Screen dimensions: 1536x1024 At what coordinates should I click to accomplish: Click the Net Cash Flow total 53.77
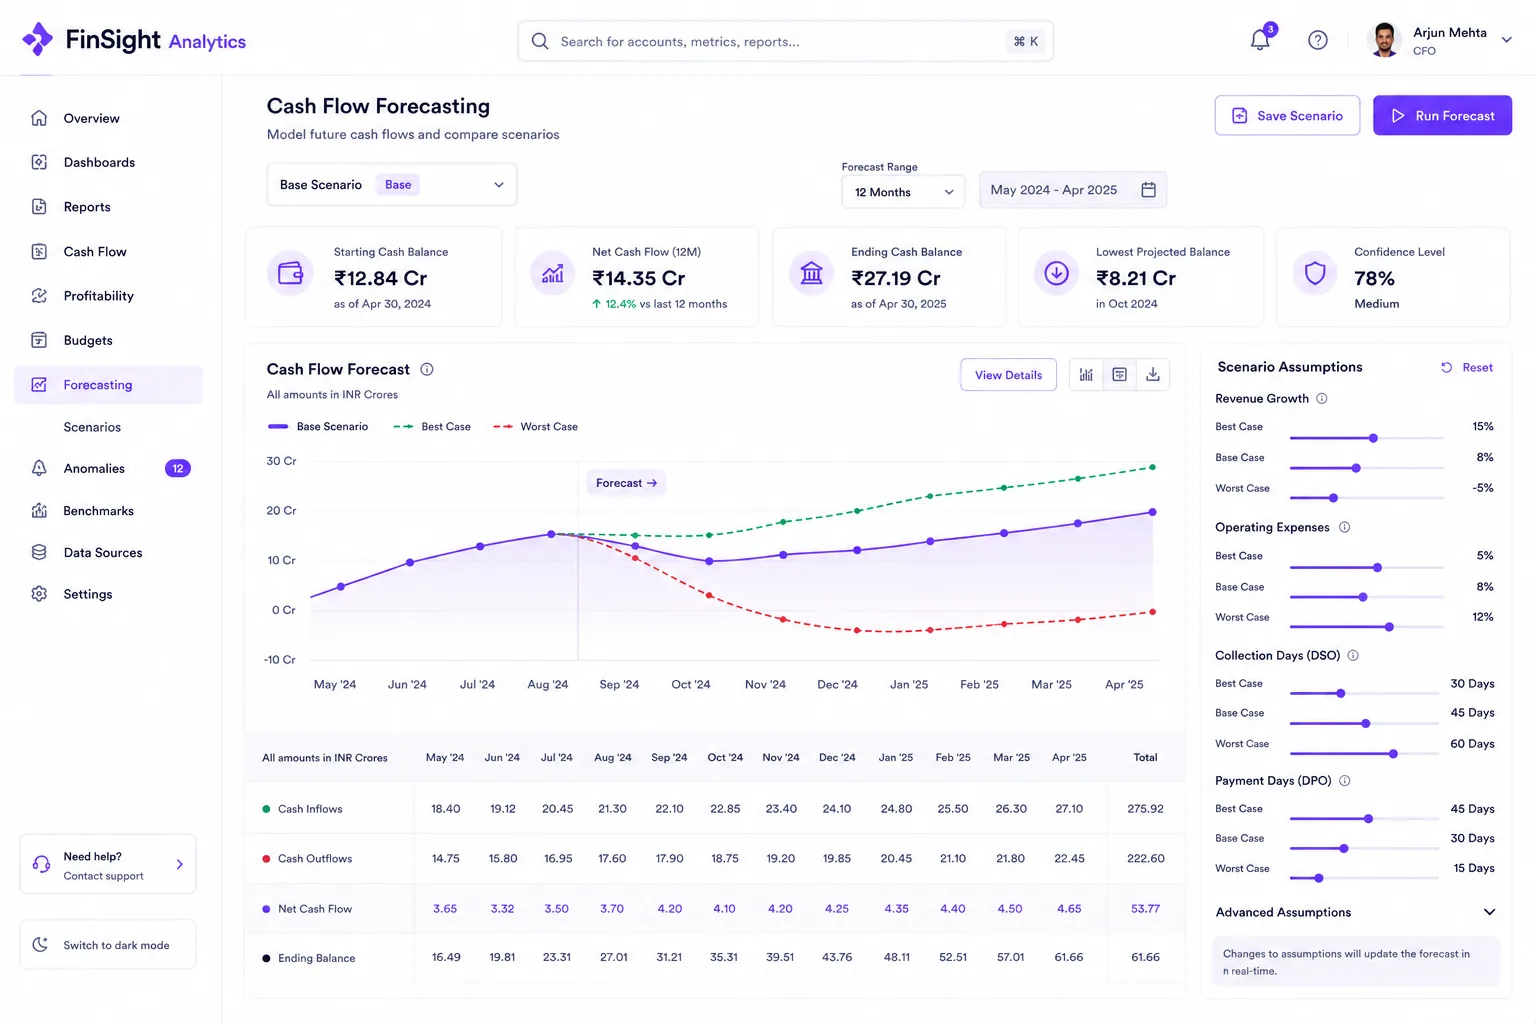click(x=1146, y=909)
